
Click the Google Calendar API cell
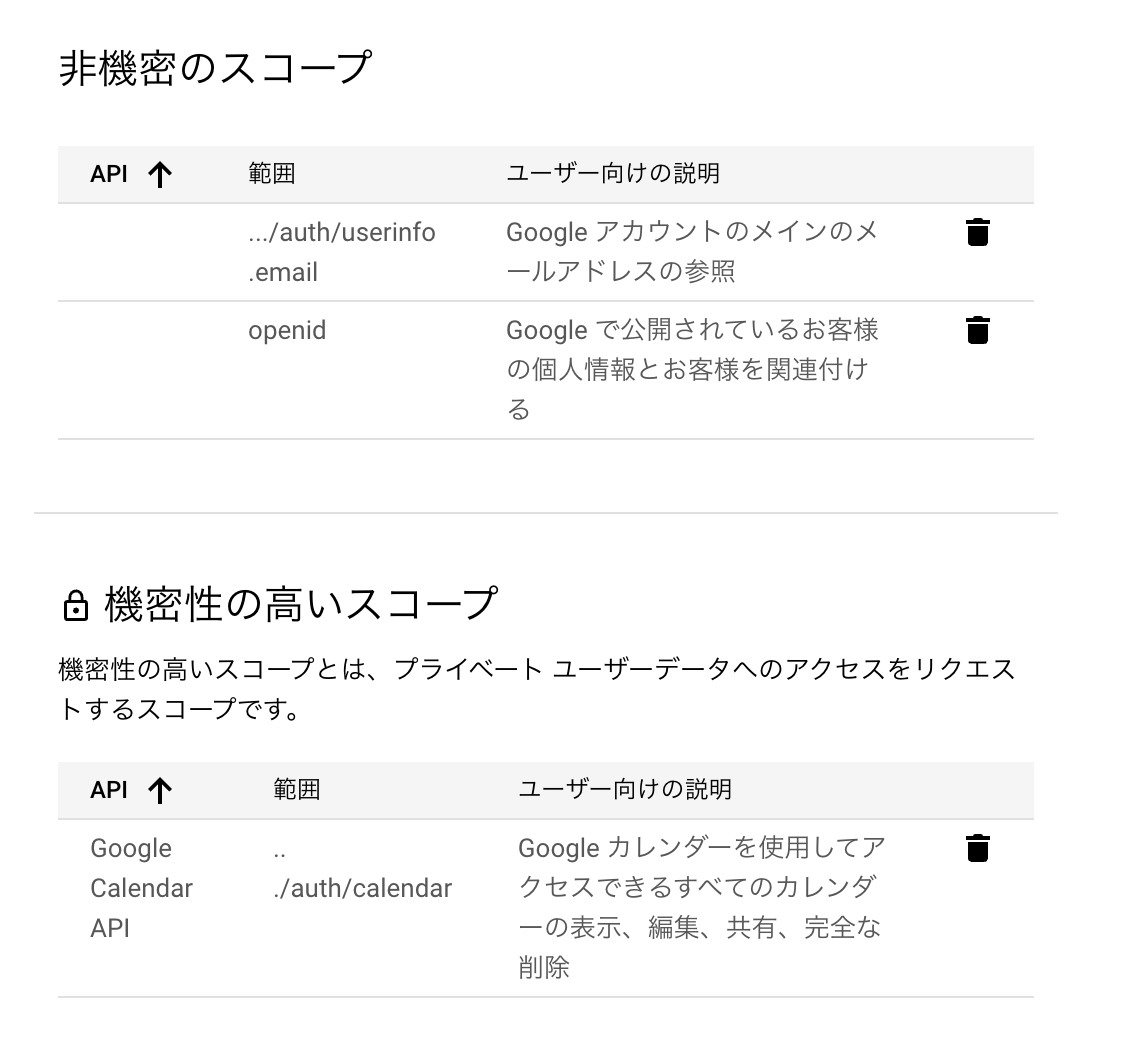click(x=141, y=888)
